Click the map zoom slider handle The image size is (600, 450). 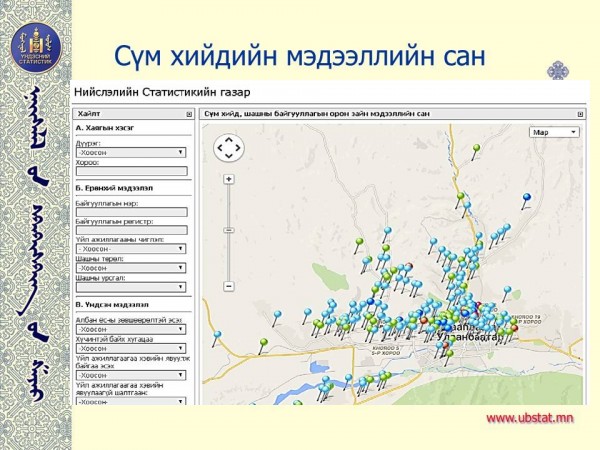229,230
